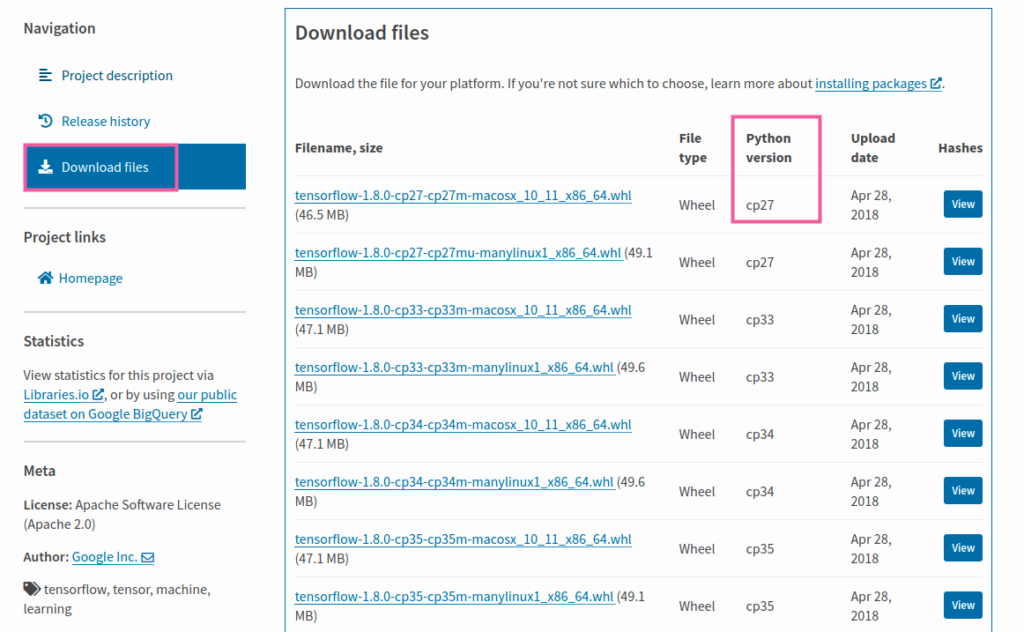
Task: Open the Libraries.io statistics link
Action: pyautogui.click(x=56, y=395)
